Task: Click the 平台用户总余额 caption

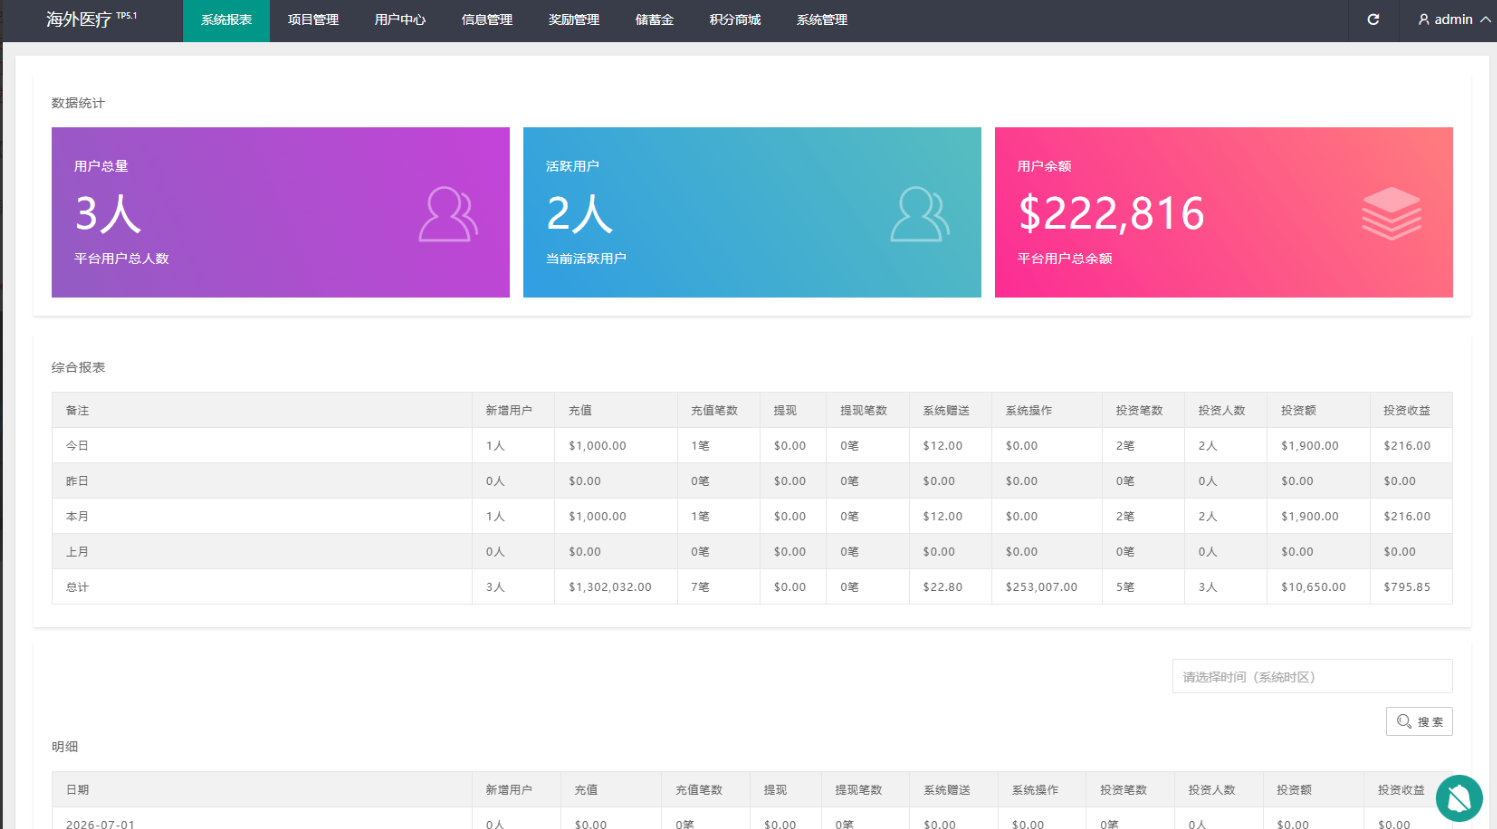Action: pyautogui.click(x=1065, y=258)
